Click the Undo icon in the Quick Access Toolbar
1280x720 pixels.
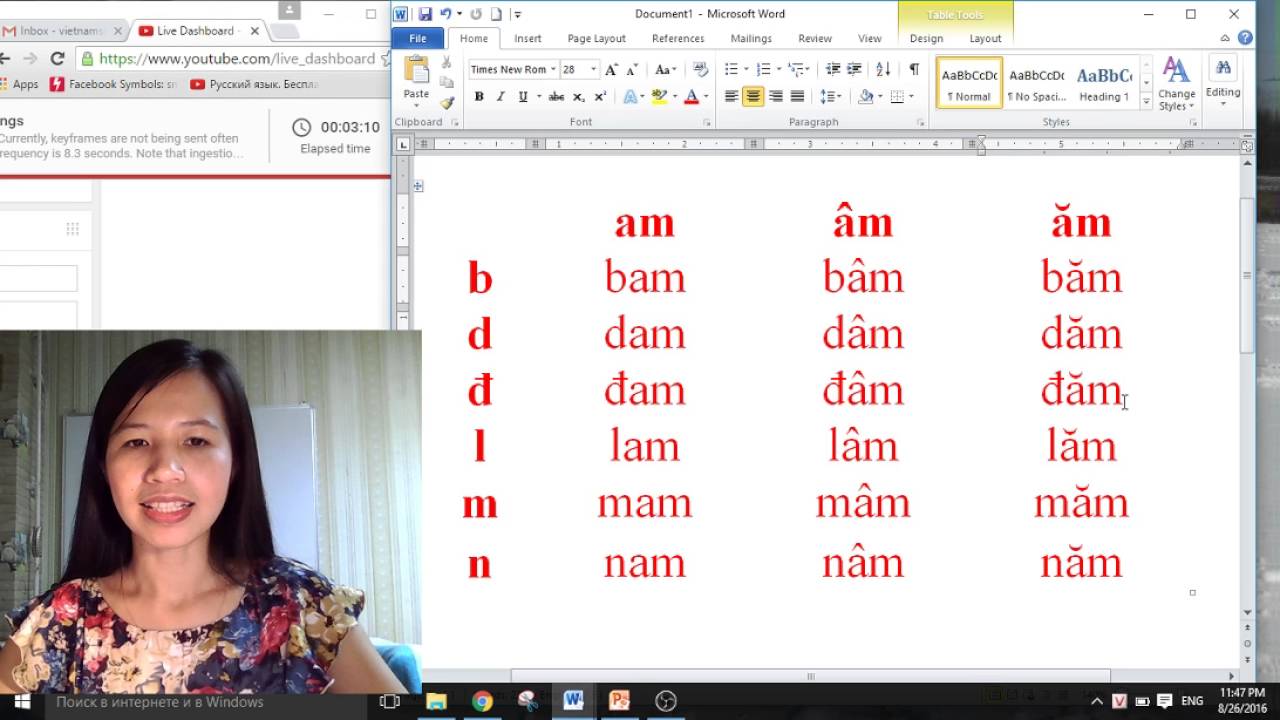[x=446, y=14]
